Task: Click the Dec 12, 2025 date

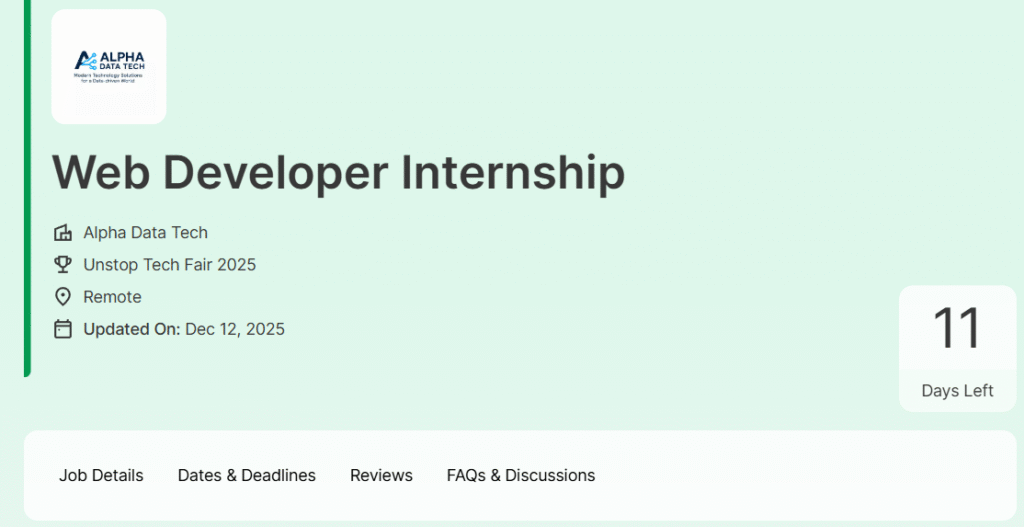Action: [x=235, y=329]
